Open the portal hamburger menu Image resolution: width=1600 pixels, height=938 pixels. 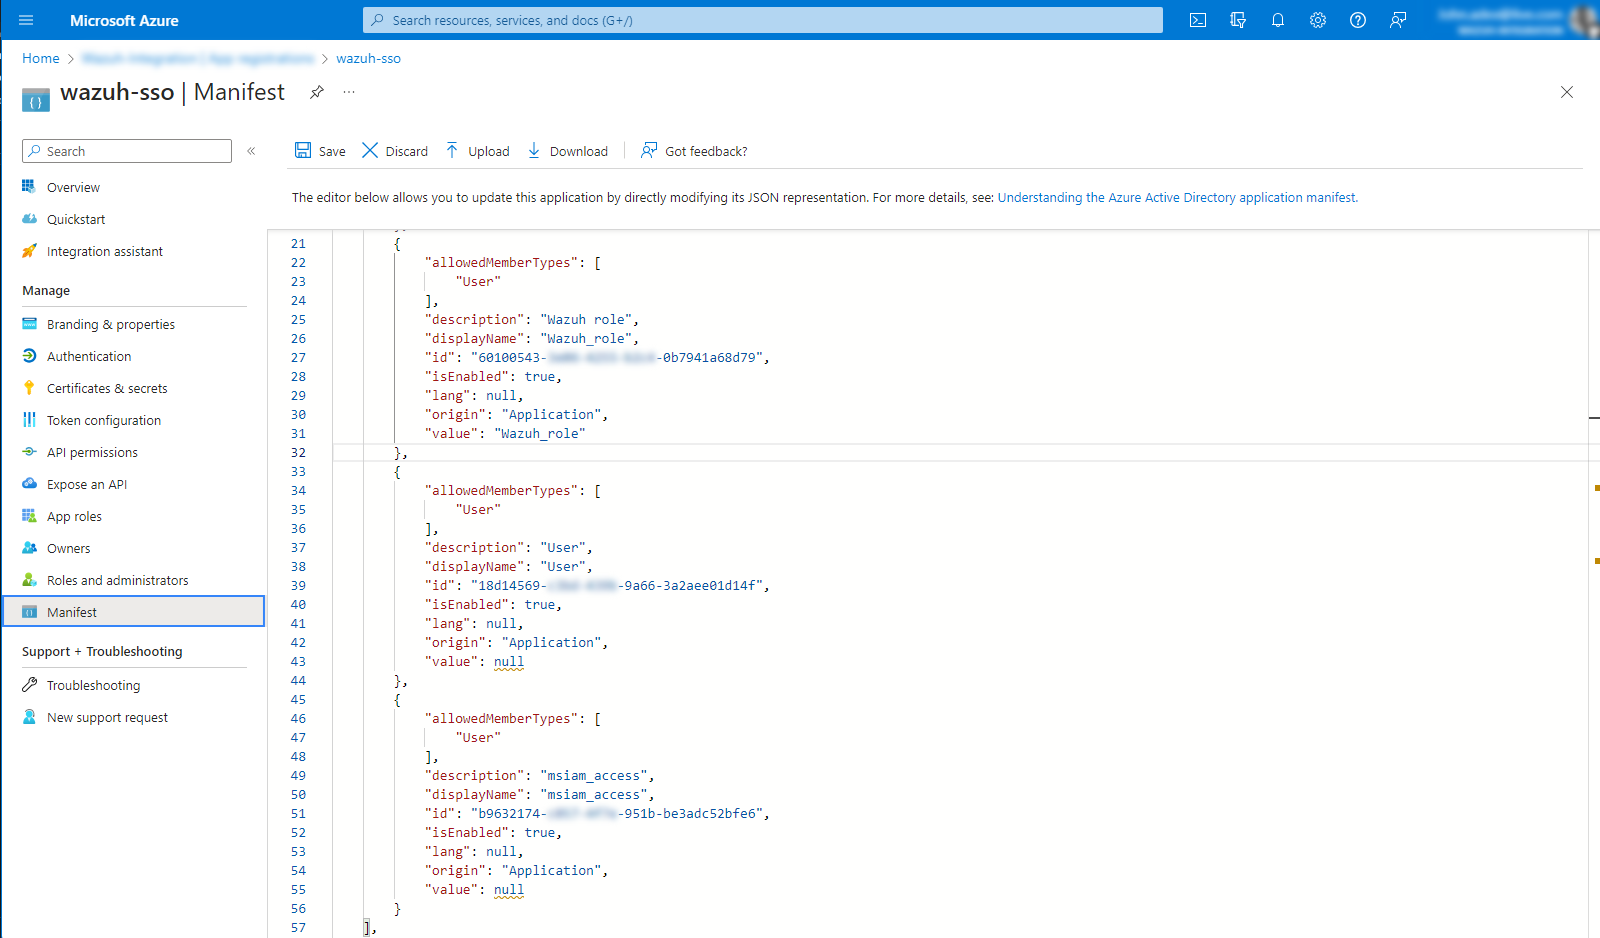[26, 20]
